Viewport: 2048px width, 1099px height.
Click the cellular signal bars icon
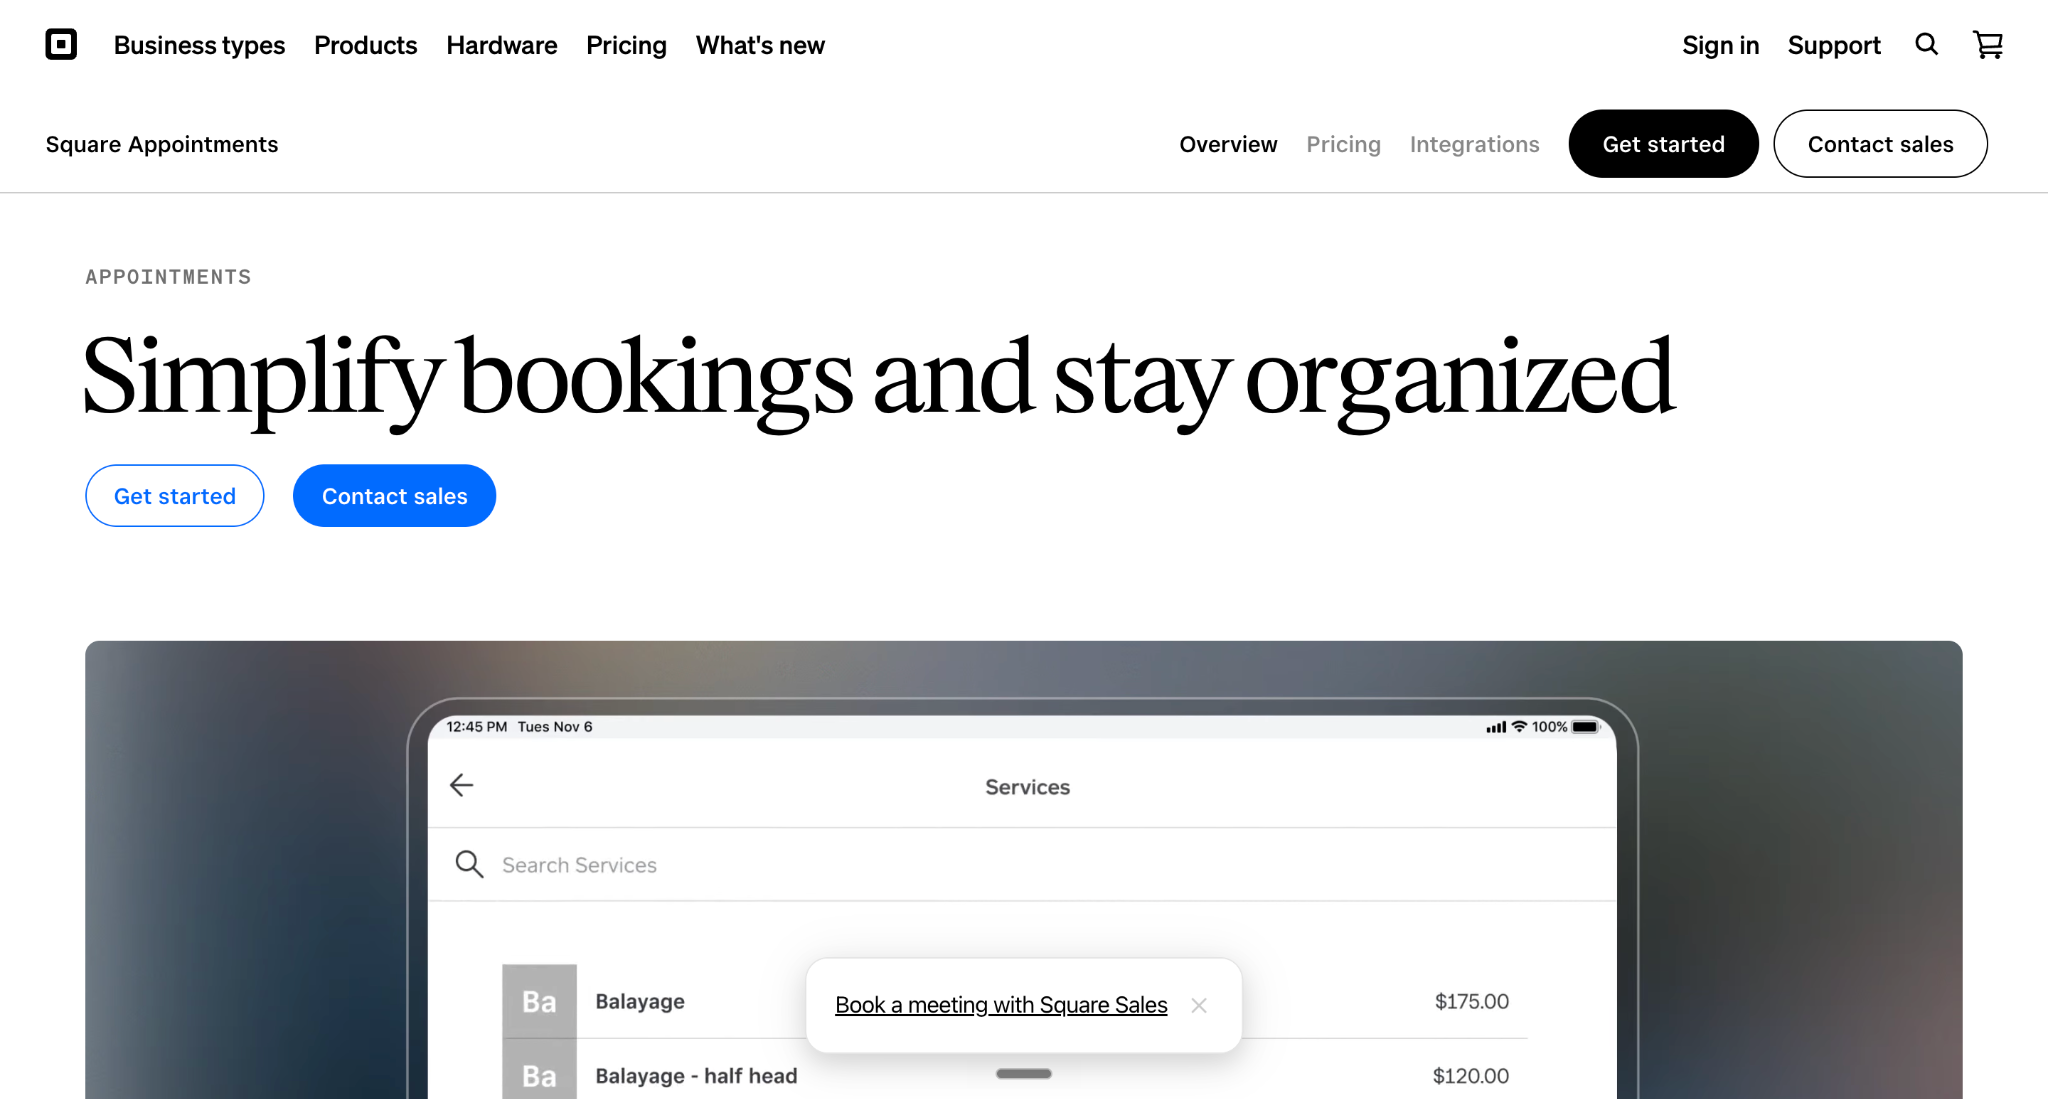pyautogui.click(x=1496, y=727)
